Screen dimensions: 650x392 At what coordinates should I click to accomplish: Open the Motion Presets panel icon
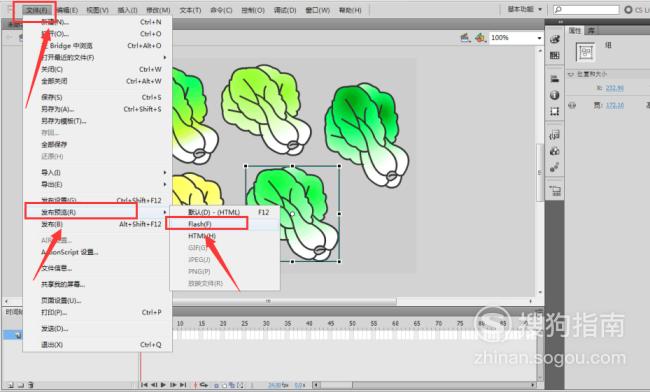click(x=555, y=167)
